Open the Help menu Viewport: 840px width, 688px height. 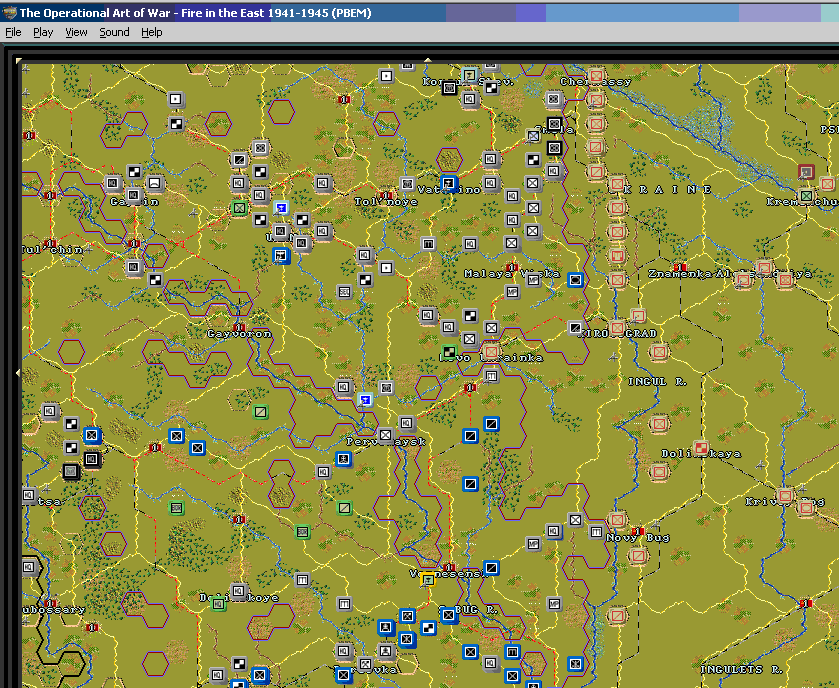(x=152, y=32)
